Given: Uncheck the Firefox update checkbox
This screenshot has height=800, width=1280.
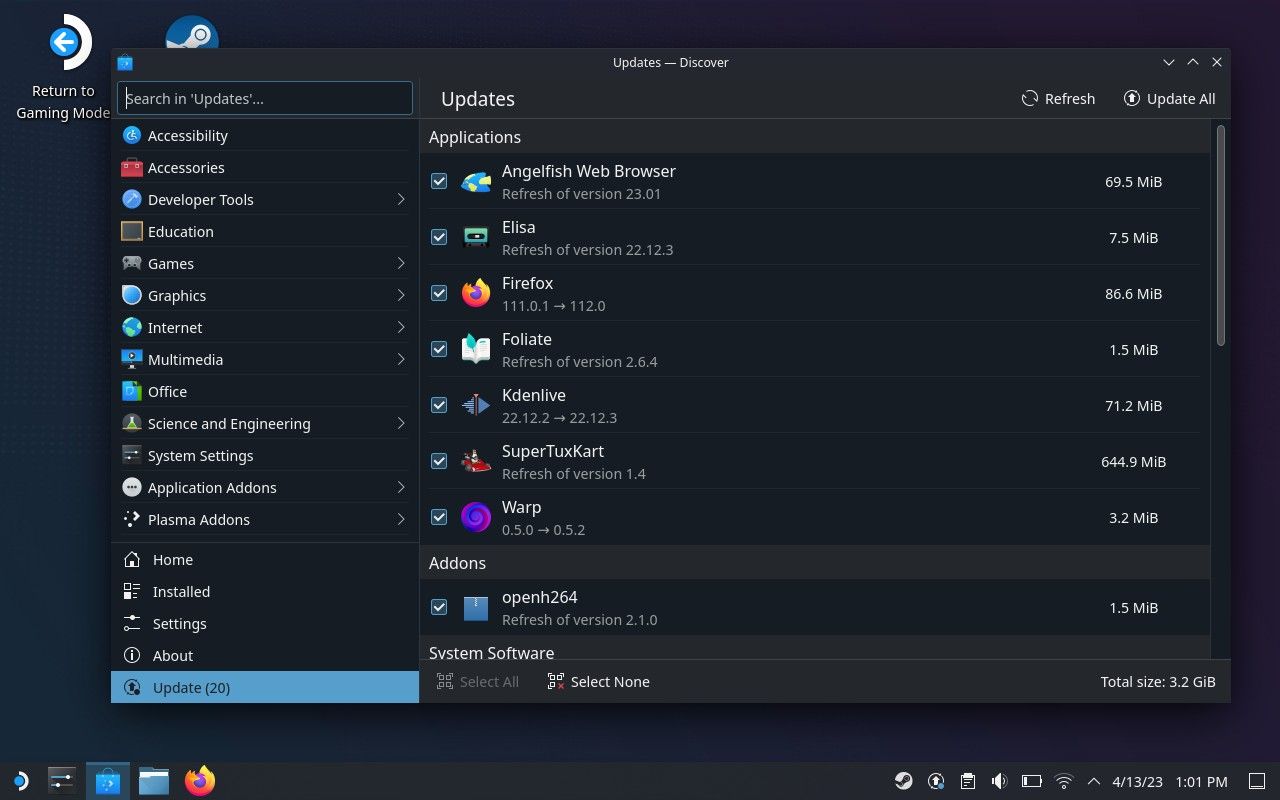Looking at the screenshot, I should pos(439,294).
